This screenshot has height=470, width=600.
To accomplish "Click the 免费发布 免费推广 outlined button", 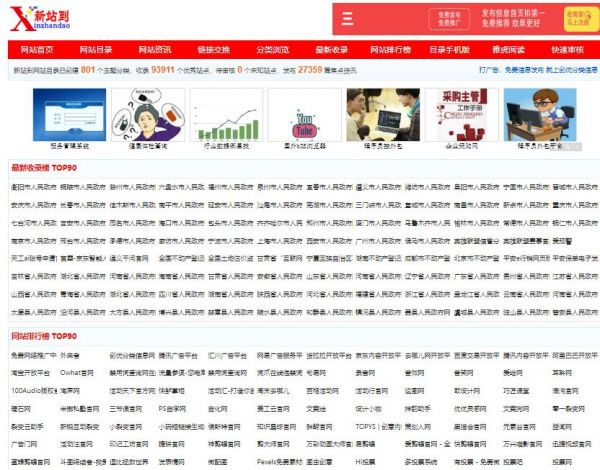I will [449, 19].
